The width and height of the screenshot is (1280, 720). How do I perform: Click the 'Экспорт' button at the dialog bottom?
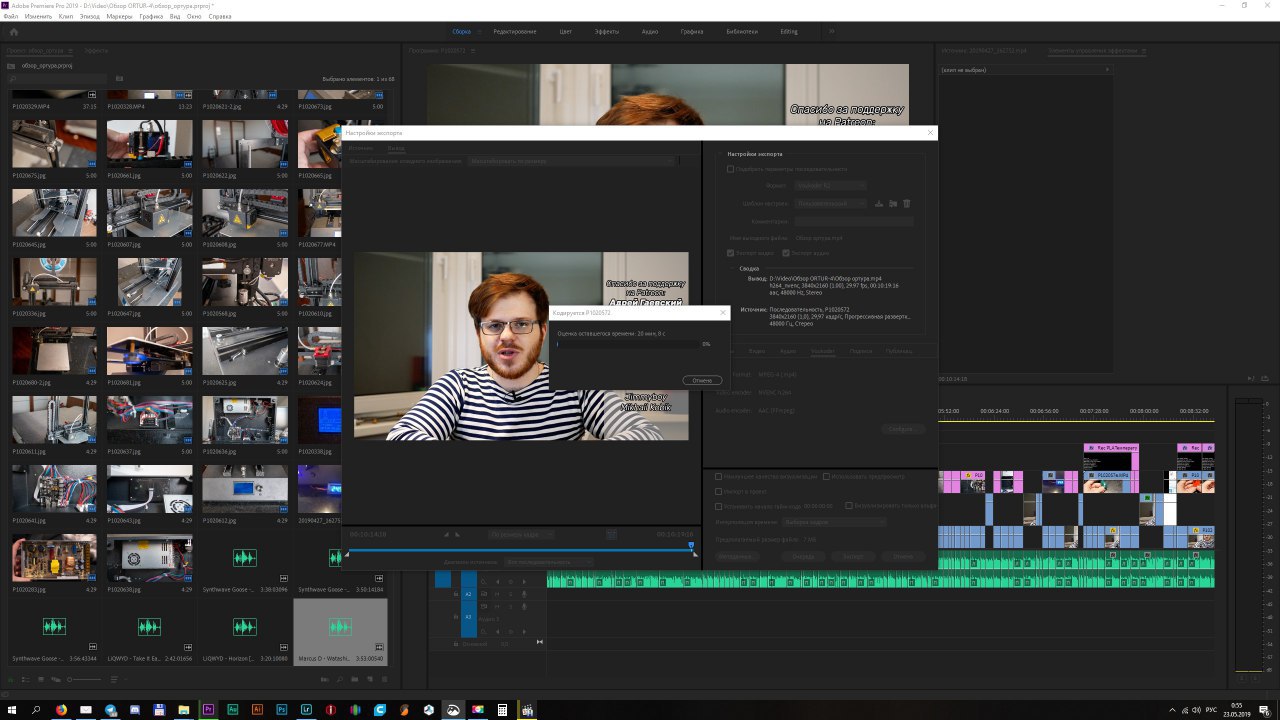(x=853, y=556)
